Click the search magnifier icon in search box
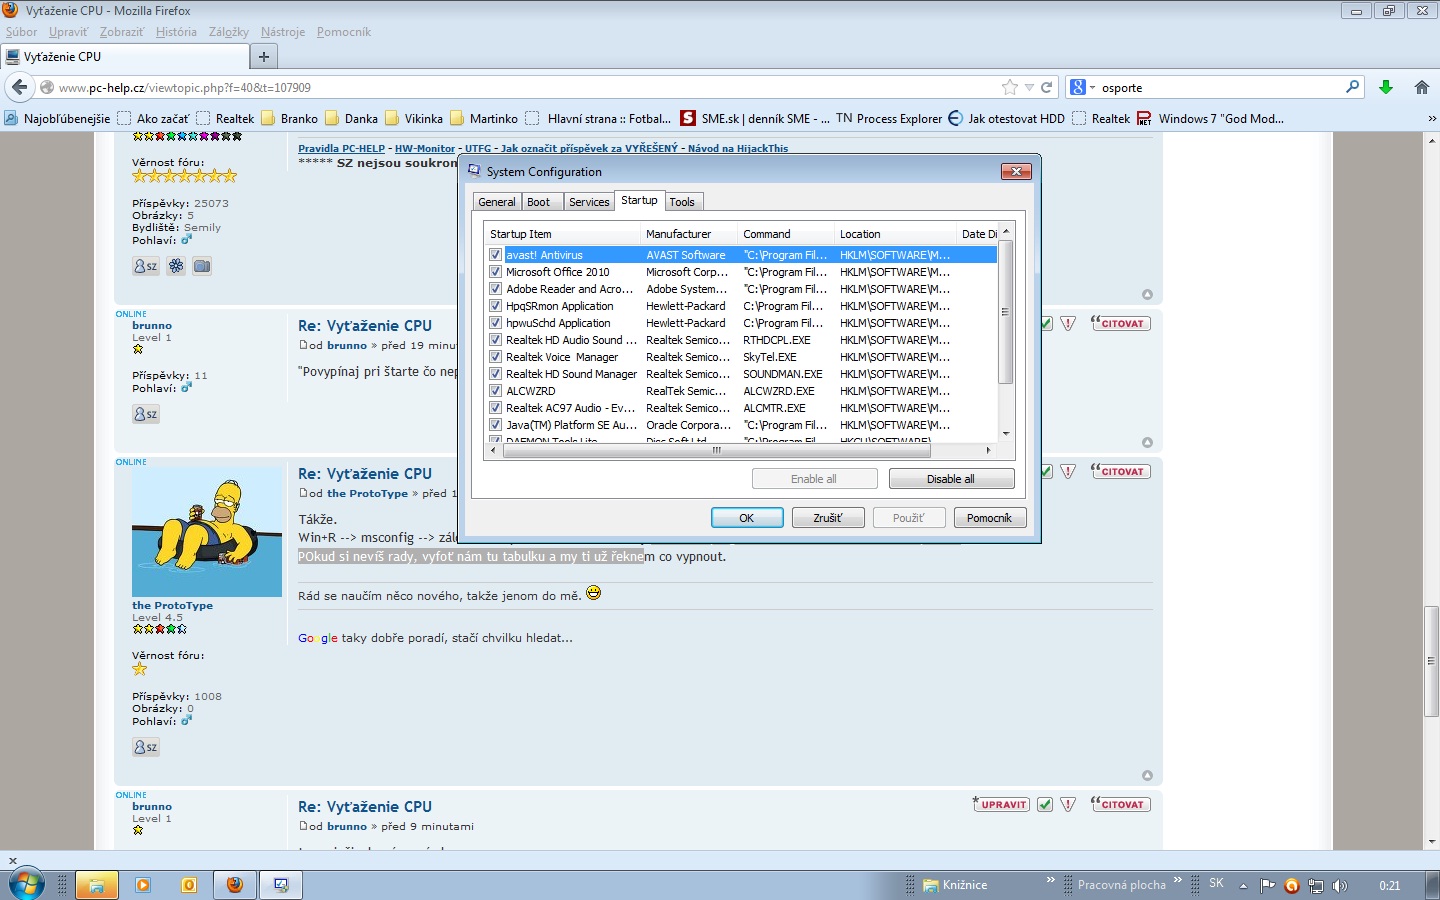Image resolution: width=1440 pixels, height=900 pixels. click(1352, 87)
